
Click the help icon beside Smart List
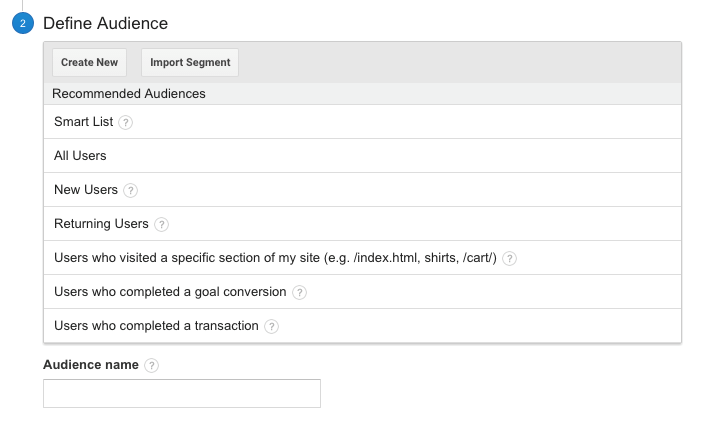126,122
